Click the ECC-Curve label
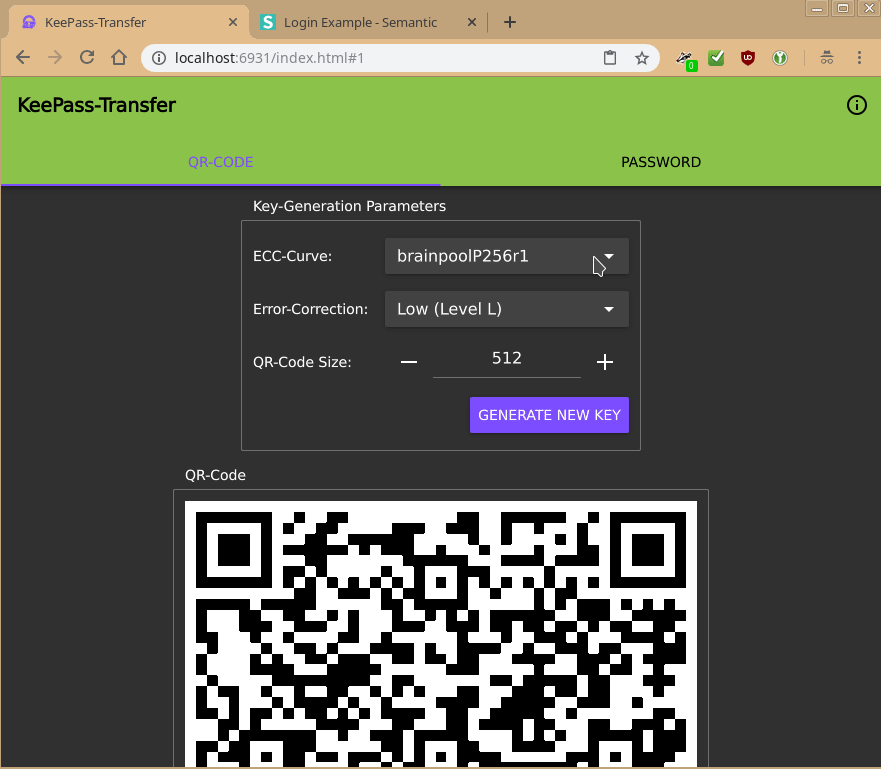The image size is (881, 769). (293, 256)
